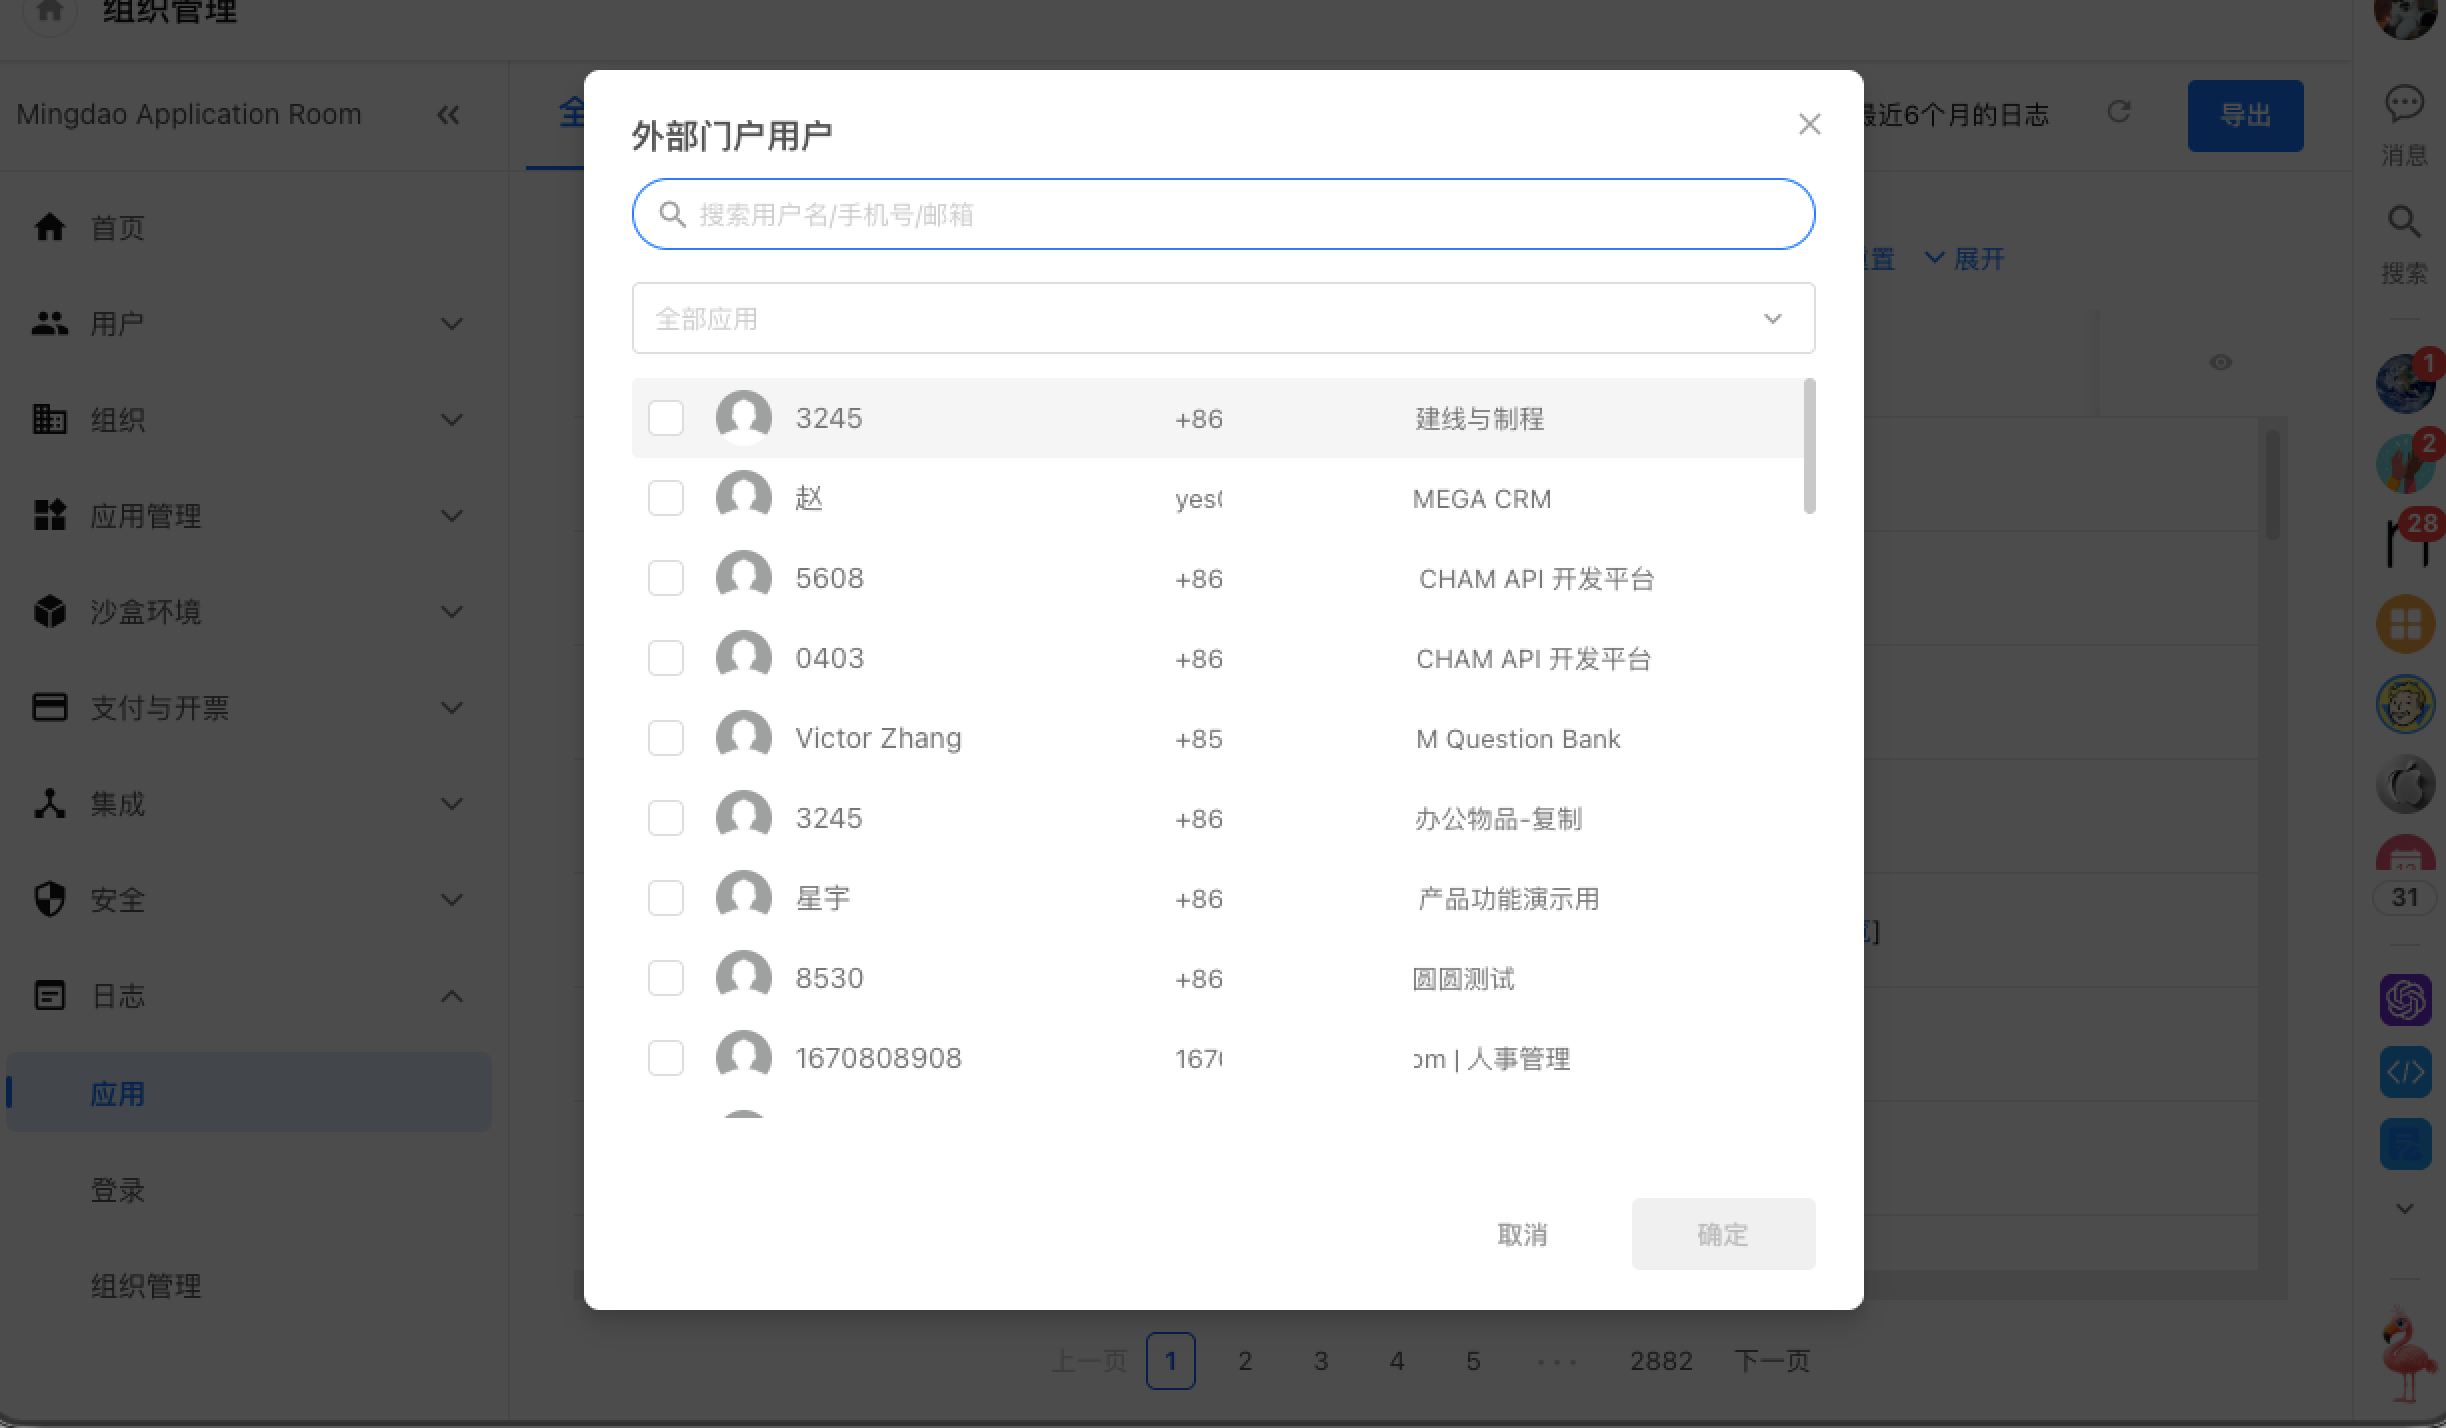This screenshot has width=2446, height=1428.
Task: Open 消息 messages icon
Action: coord(2404,104)
